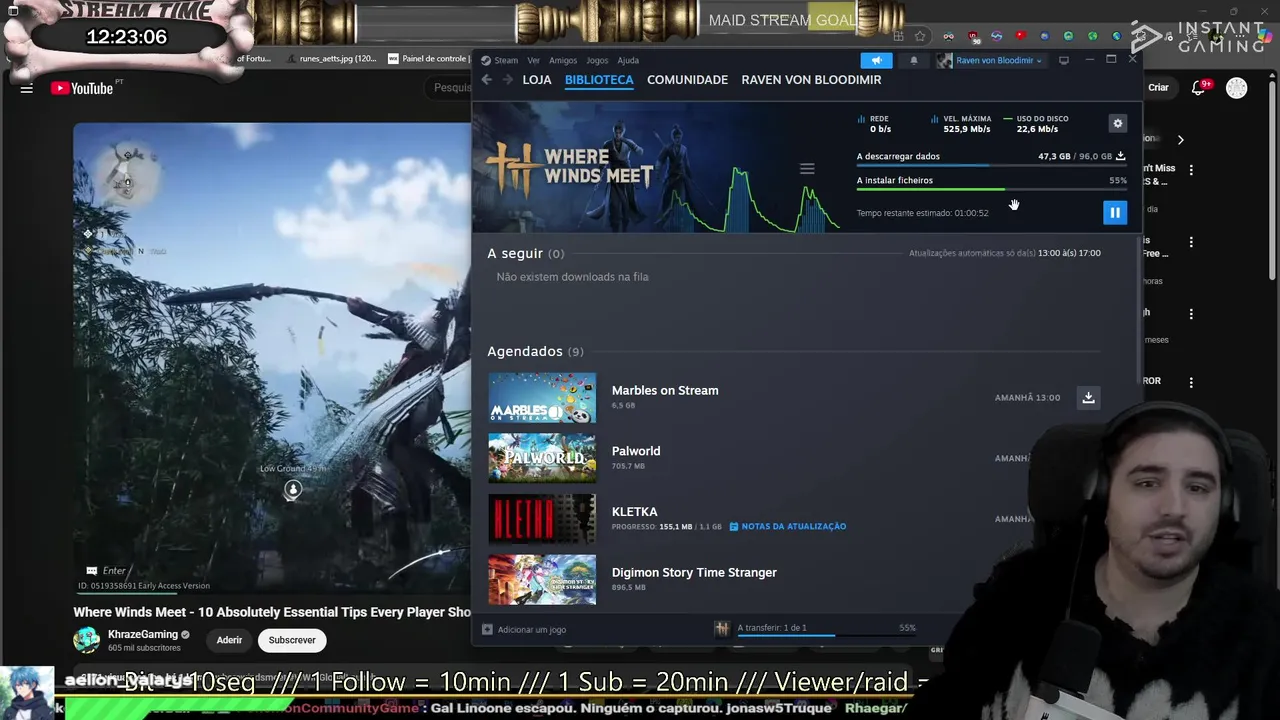Switch to the LOJA tab

tap(537, 80)
